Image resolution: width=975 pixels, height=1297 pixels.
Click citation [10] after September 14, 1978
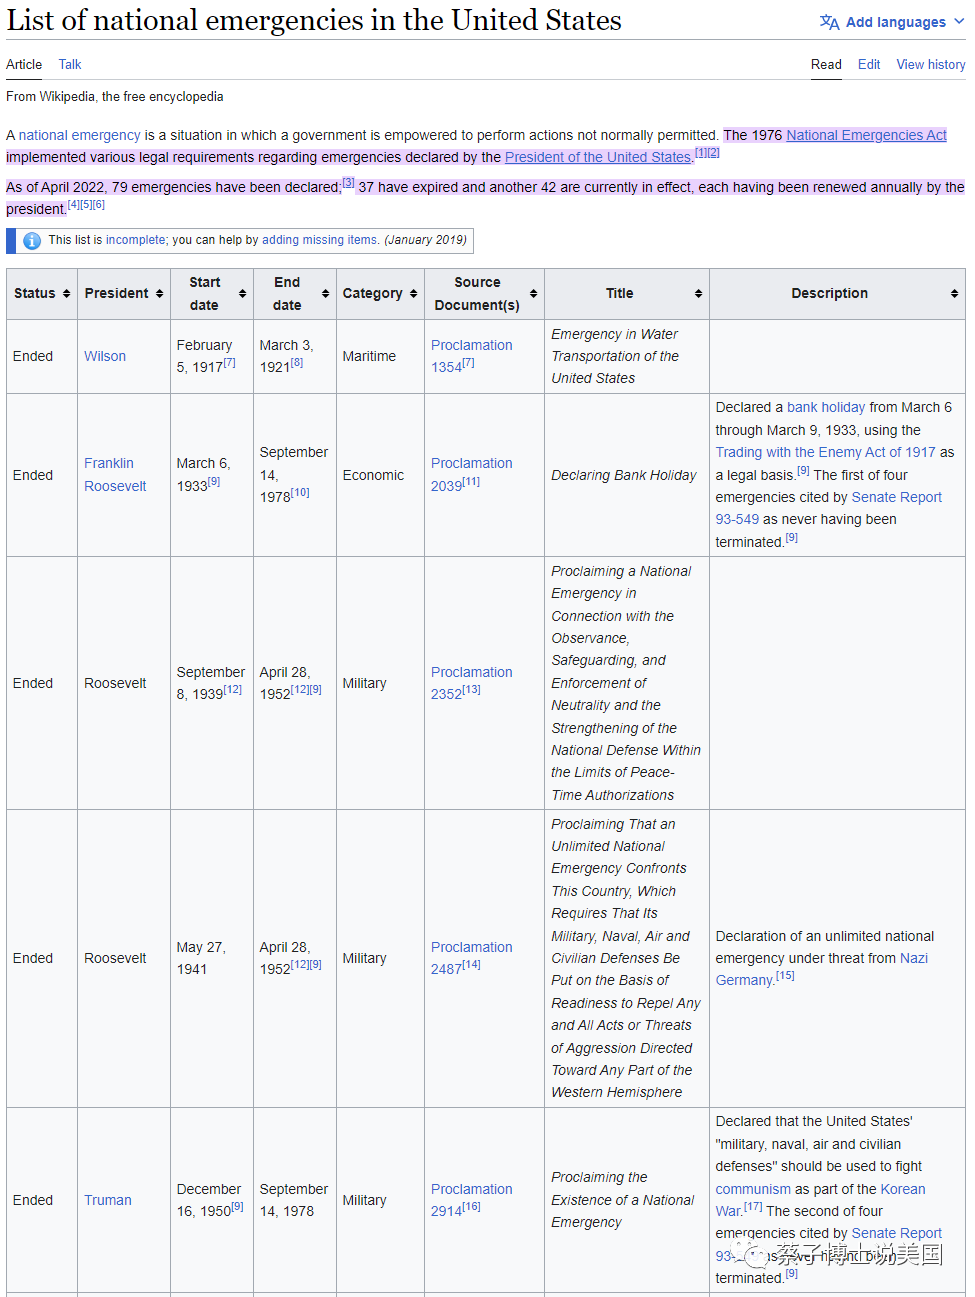click(x=300, y=493)
